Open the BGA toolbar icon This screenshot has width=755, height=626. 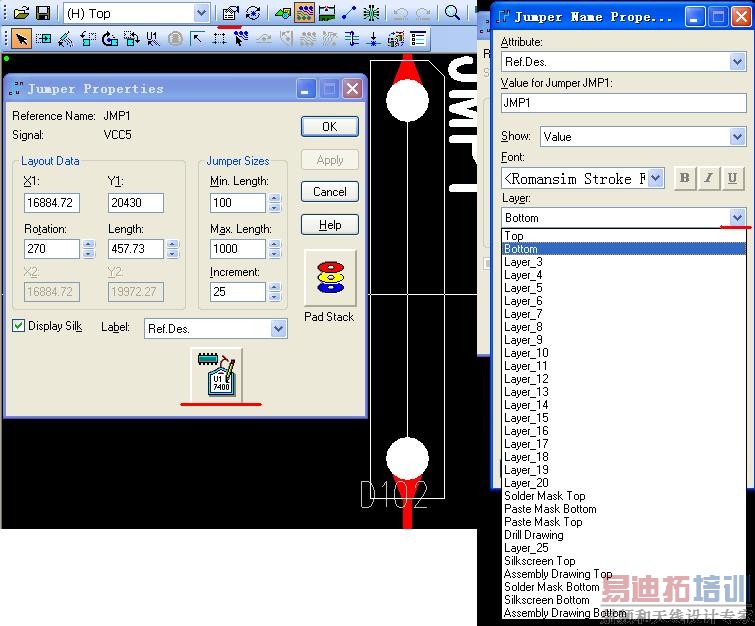click(371, 13)
